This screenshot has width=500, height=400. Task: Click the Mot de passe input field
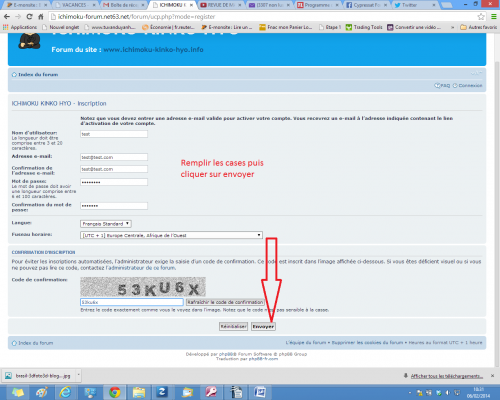(x=114, y=182)
